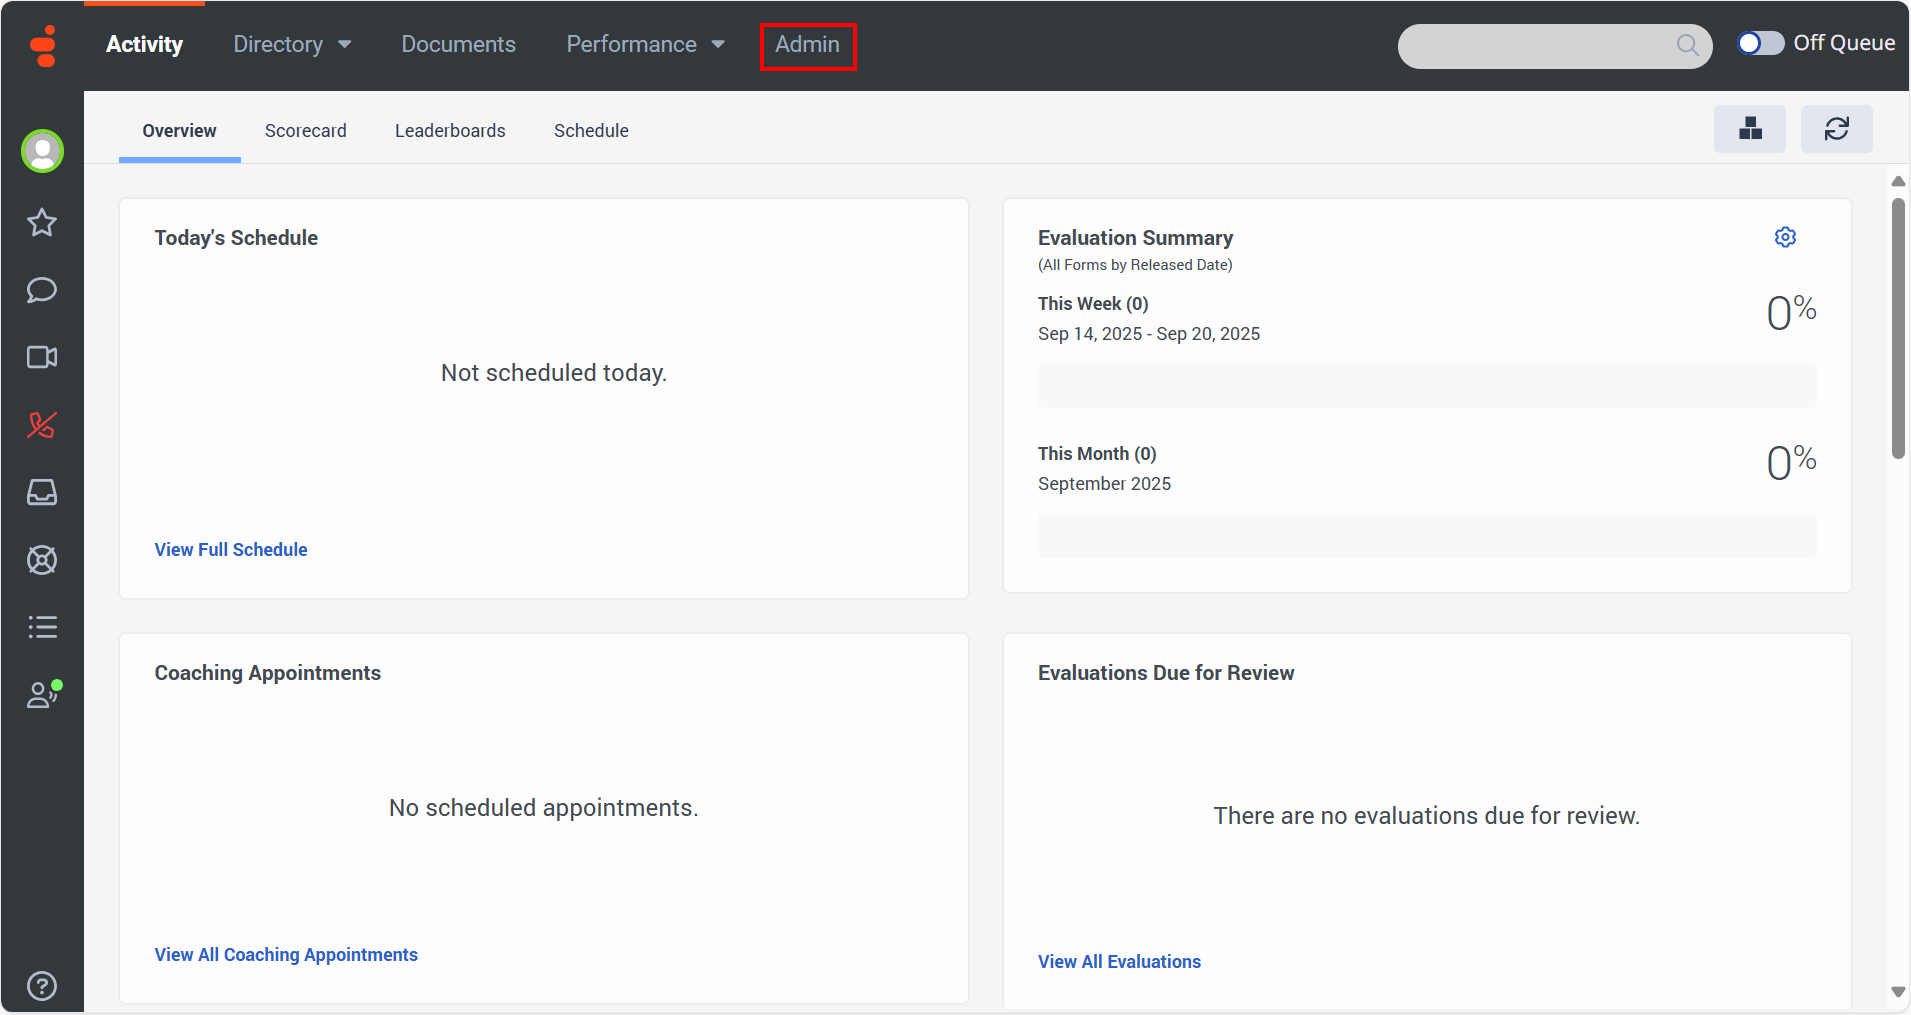This screenshot has width=1911, height=1015.
Task: Click View All Evaluations link
Action: click(x=1119, y=962)
